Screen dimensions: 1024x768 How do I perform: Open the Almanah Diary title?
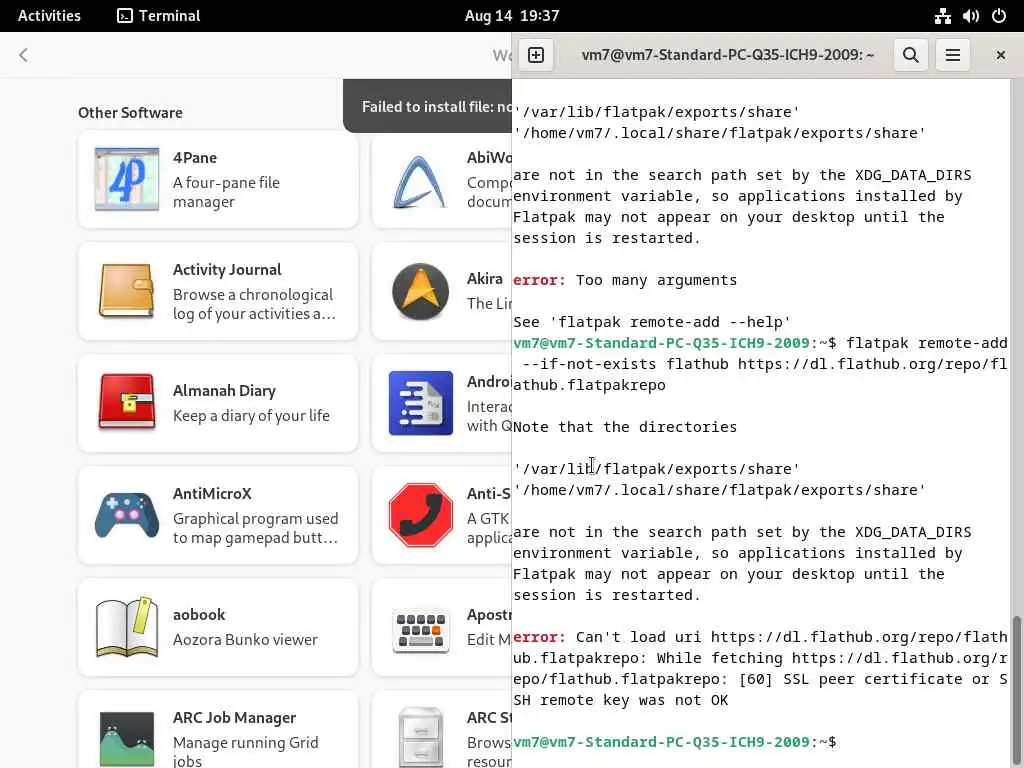[224, 391]
